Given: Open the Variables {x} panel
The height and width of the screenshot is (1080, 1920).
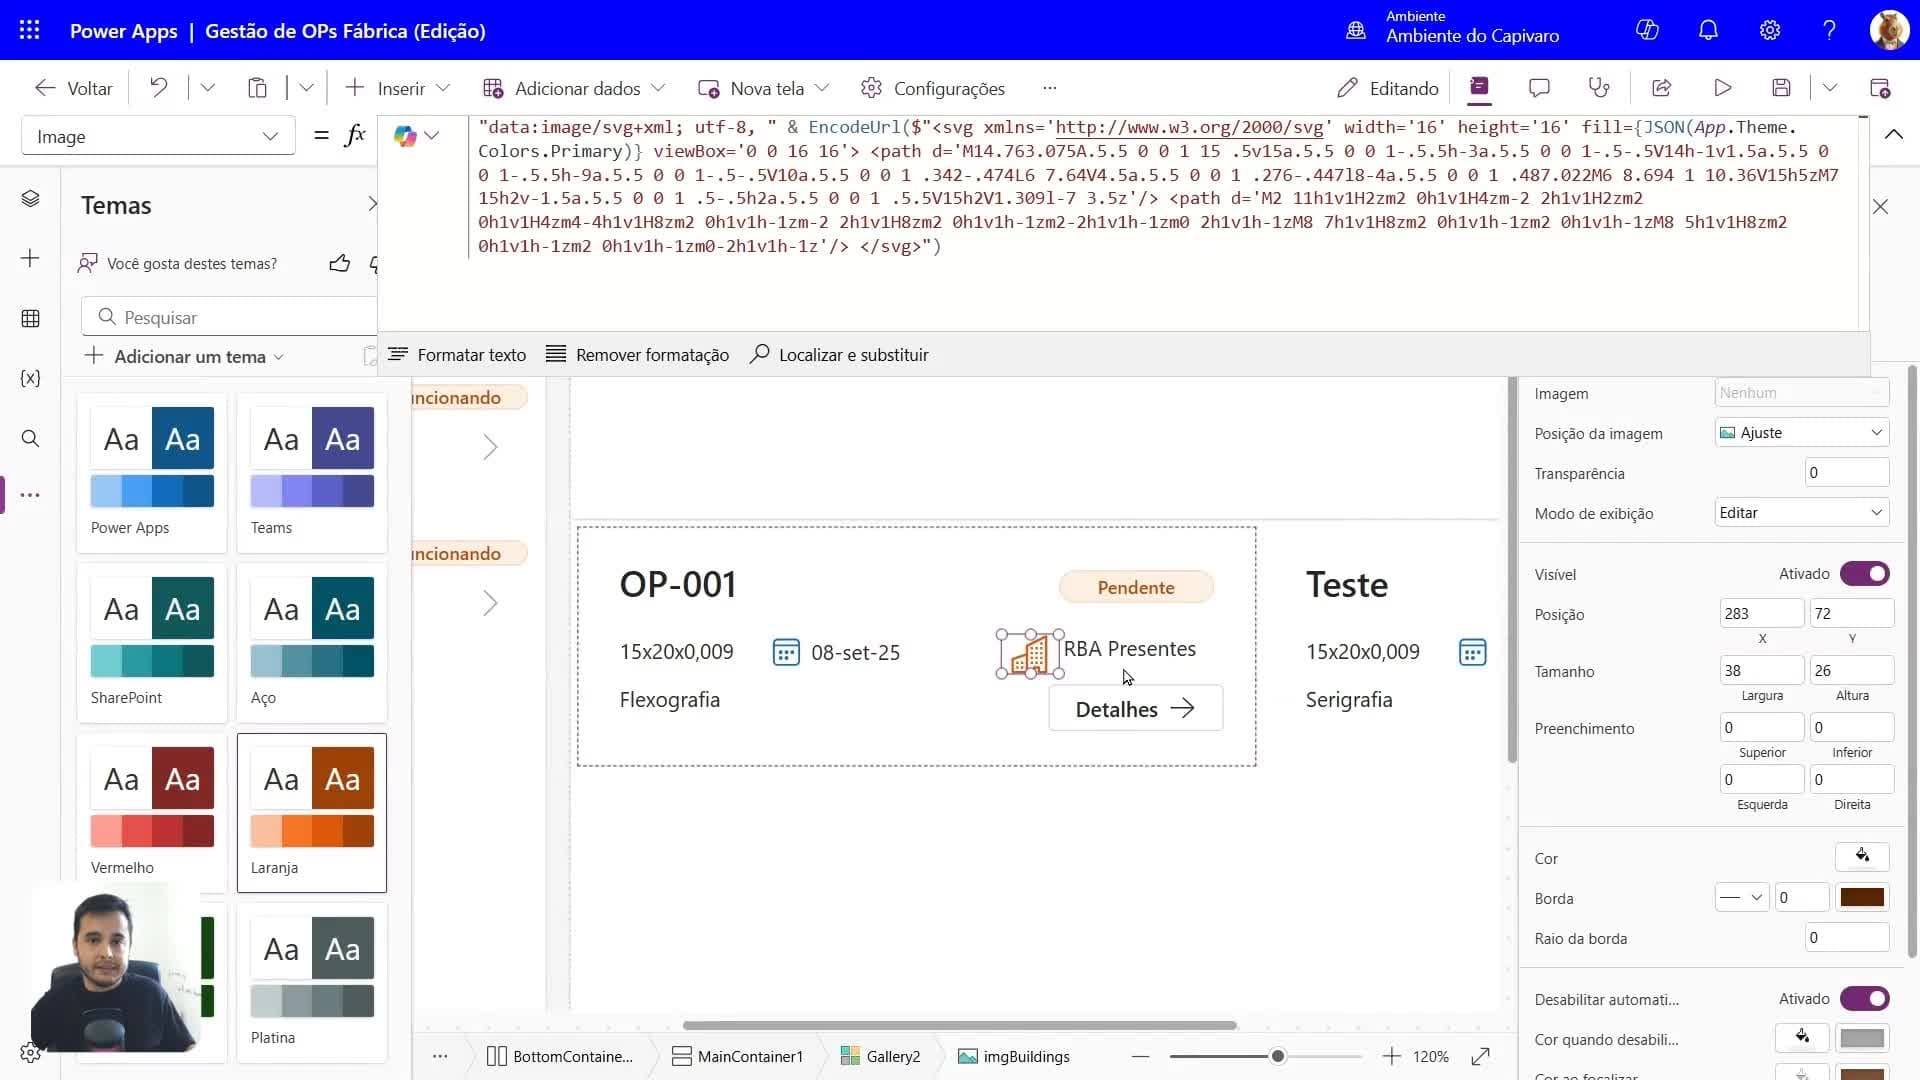Looking at the screenshot, I should (30, 378).
